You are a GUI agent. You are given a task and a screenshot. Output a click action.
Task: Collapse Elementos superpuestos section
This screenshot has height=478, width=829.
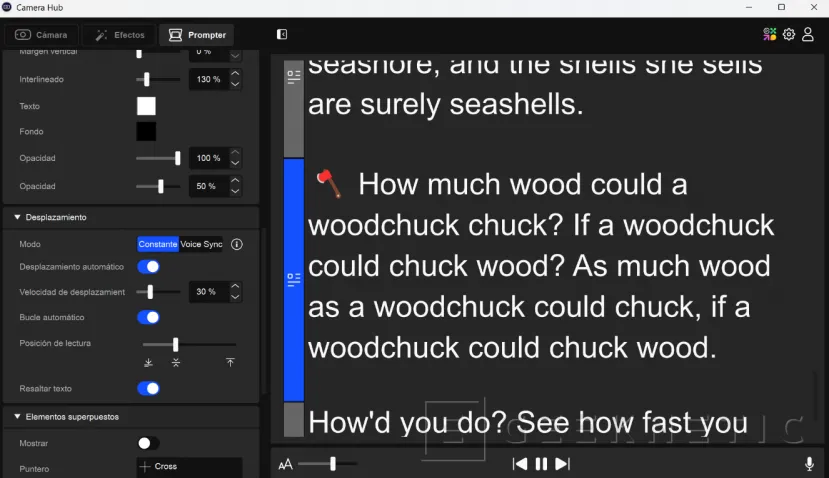[x=17, y=416]
